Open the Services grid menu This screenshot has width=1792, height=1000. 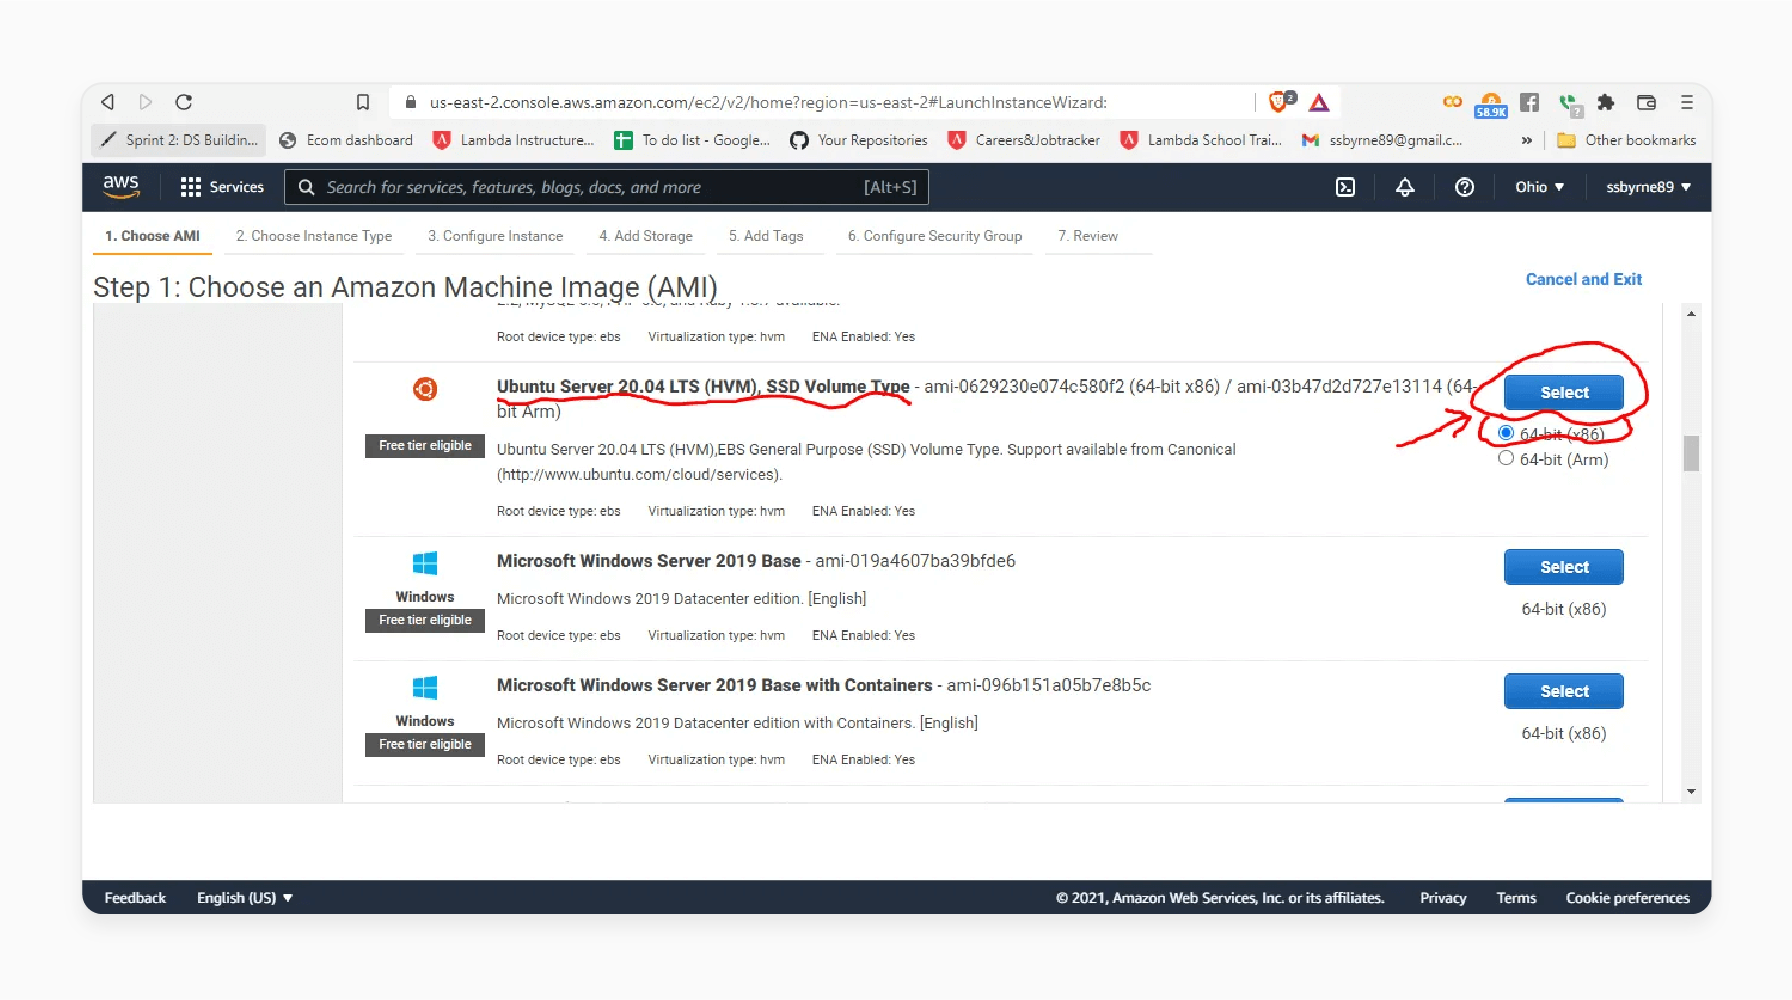(222, 187)
